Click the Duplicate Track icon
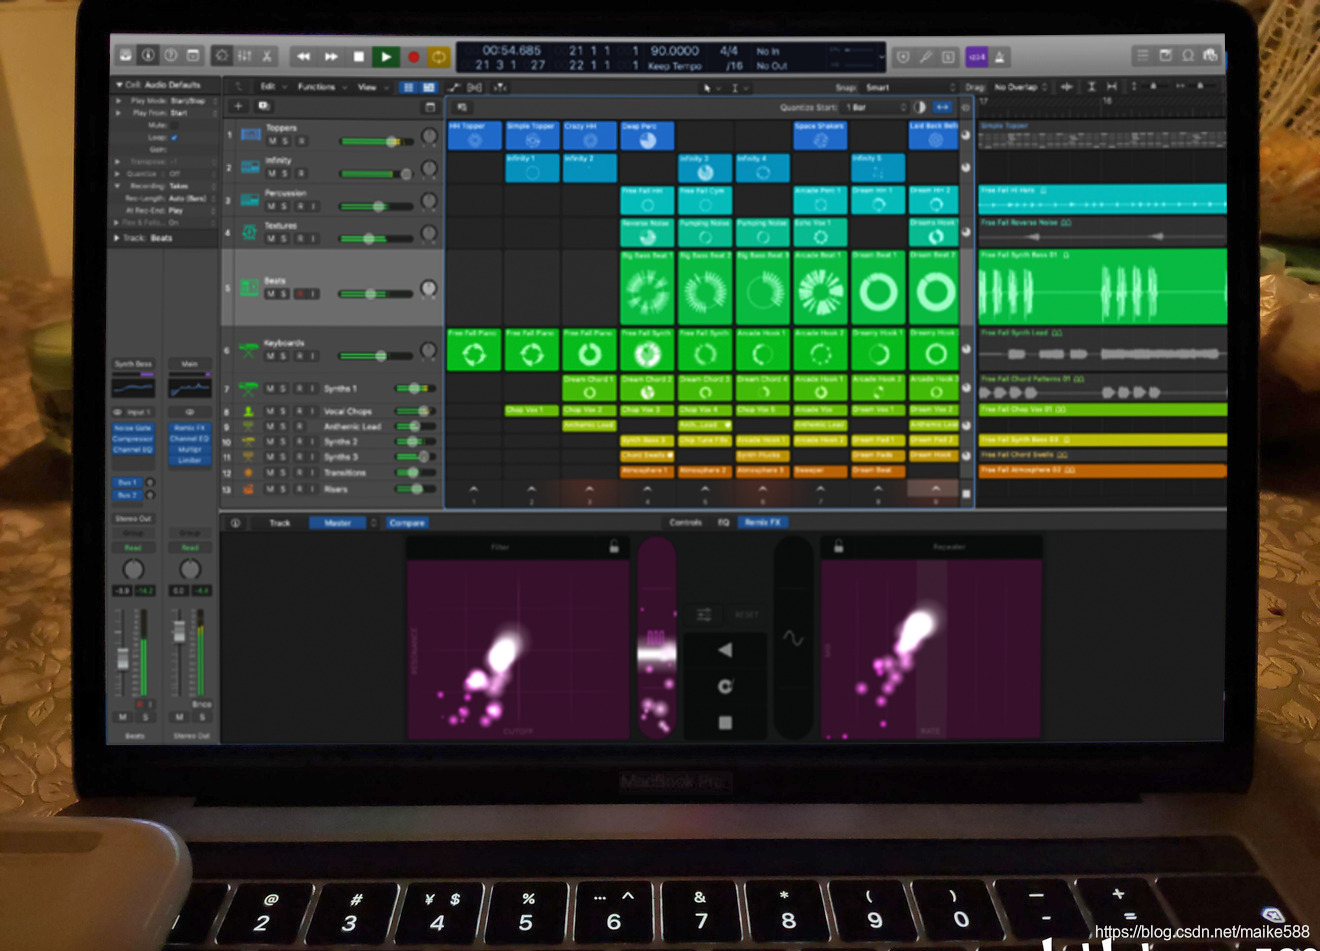The width and height of the screenshot is (1320, 951). [x=264, y=106]
